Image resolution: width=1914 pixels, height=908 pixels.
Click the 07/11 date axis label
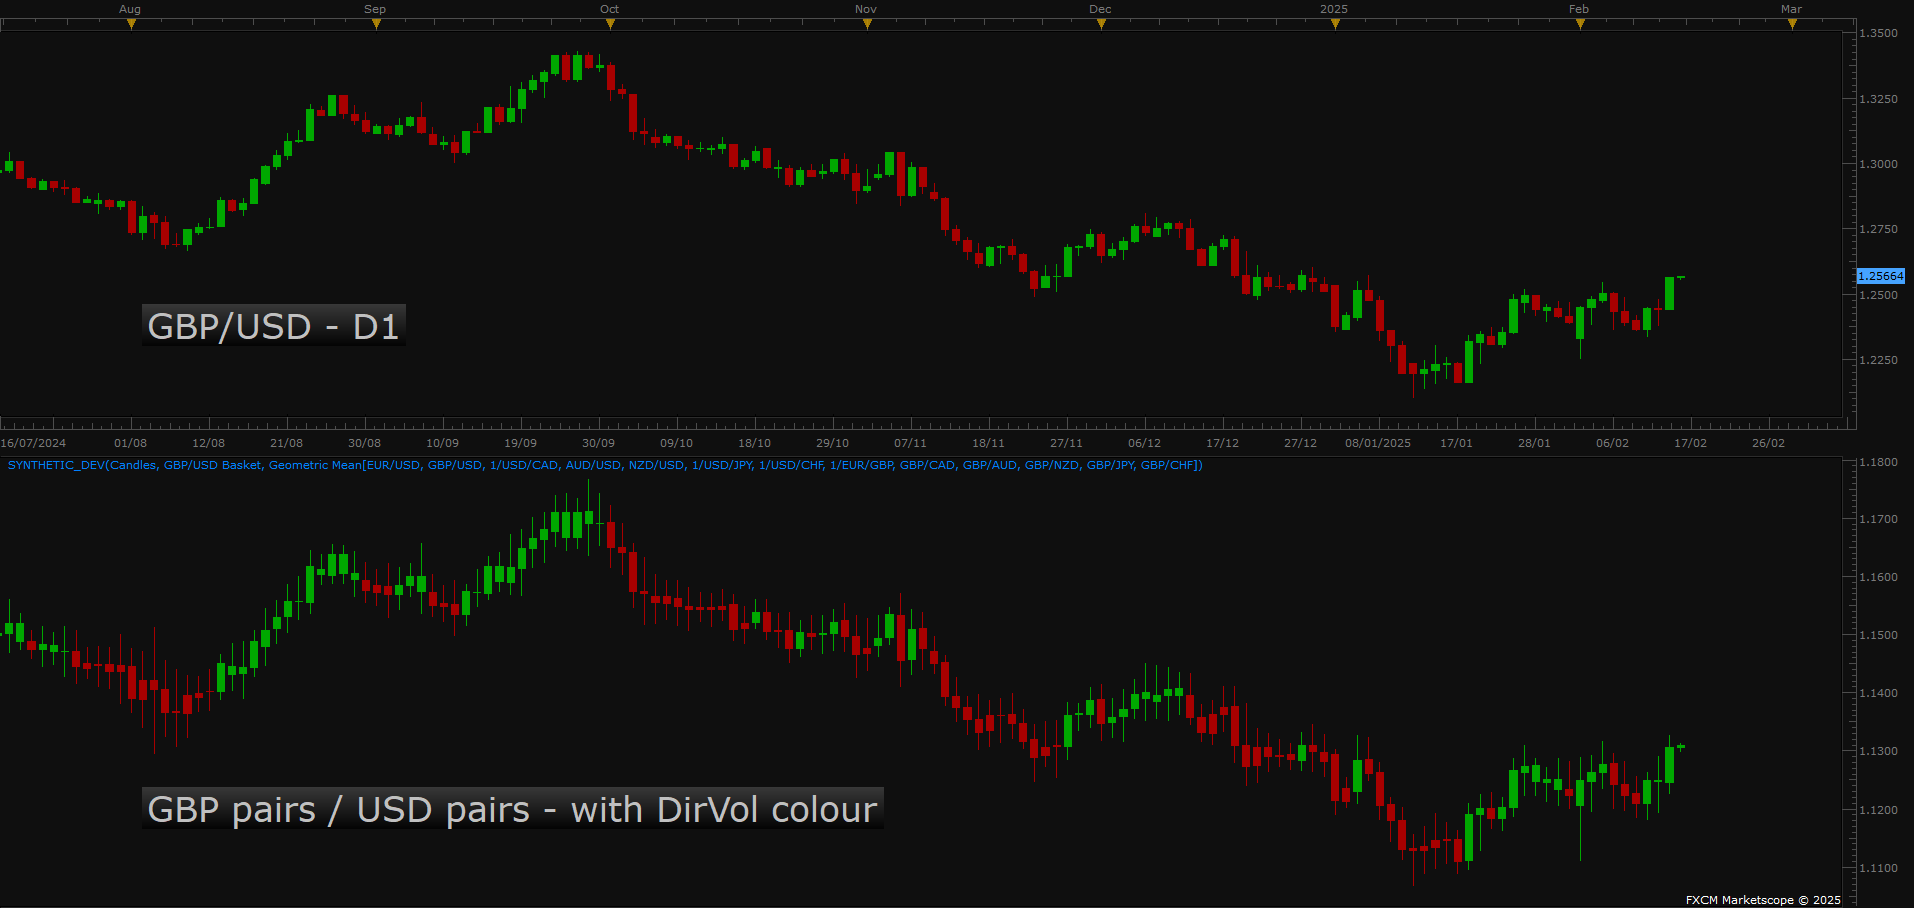click(x=910, y=443)
